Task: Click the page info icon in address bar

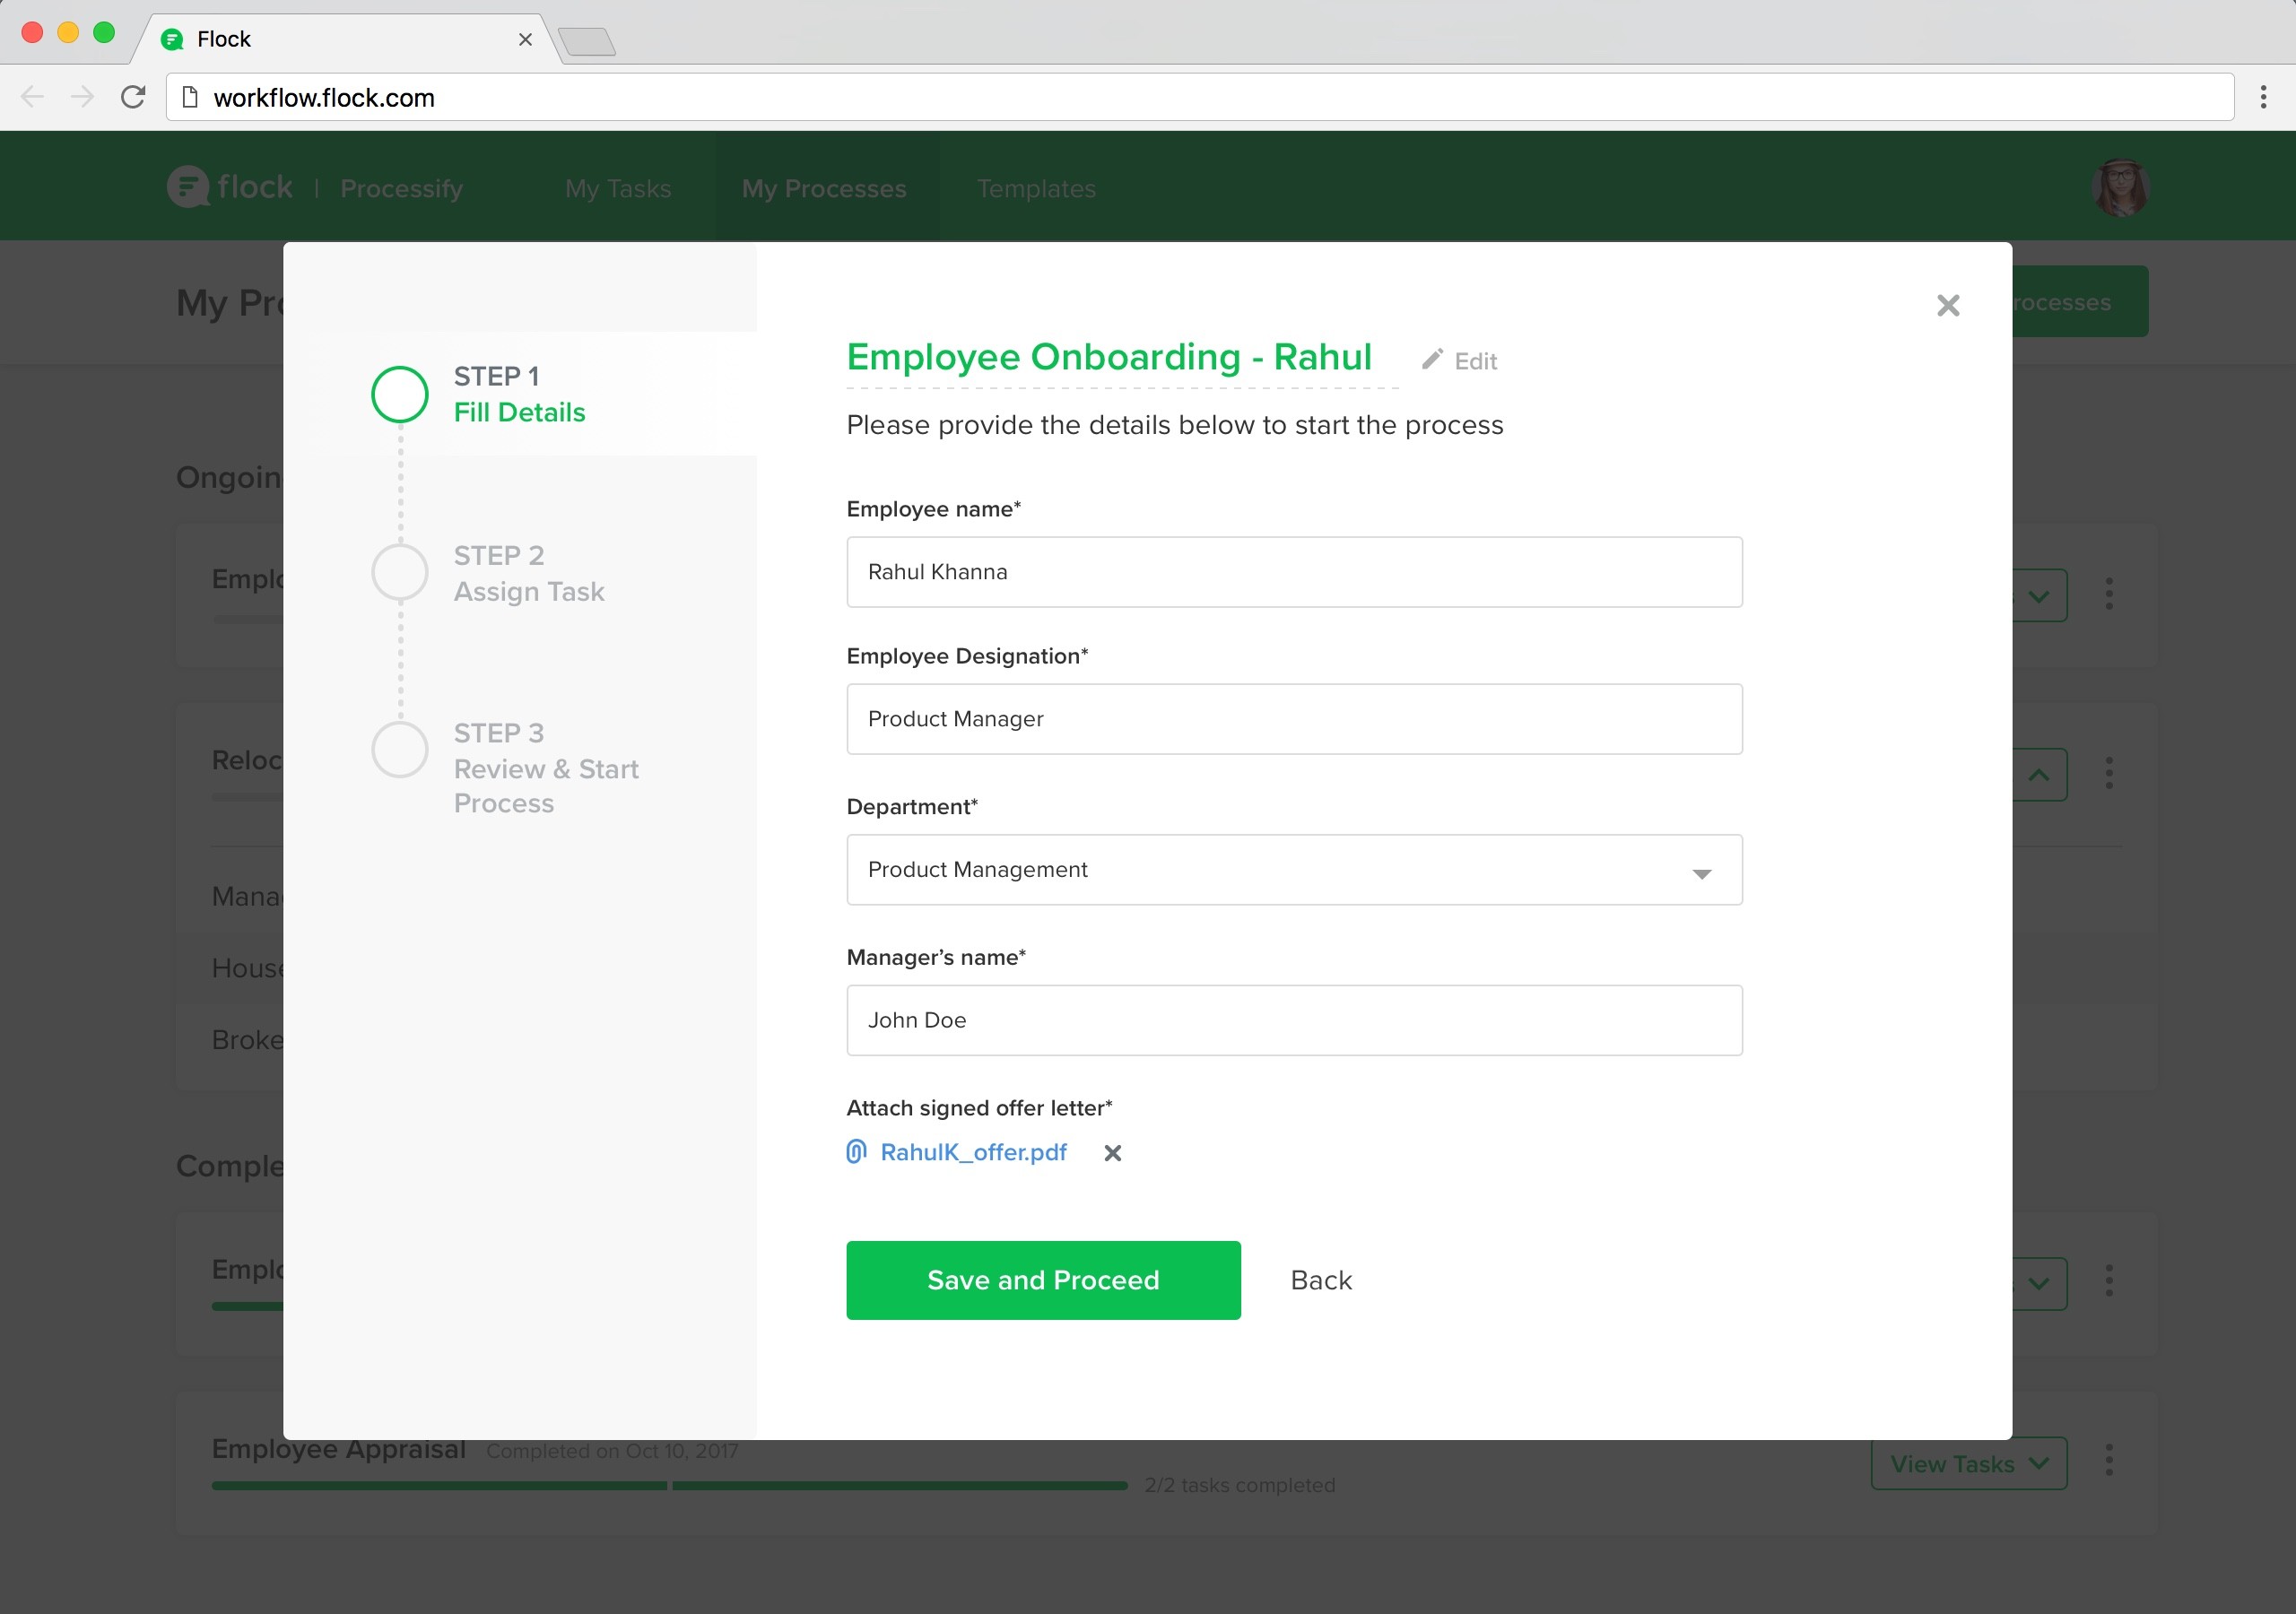Action: pos(190,97)
